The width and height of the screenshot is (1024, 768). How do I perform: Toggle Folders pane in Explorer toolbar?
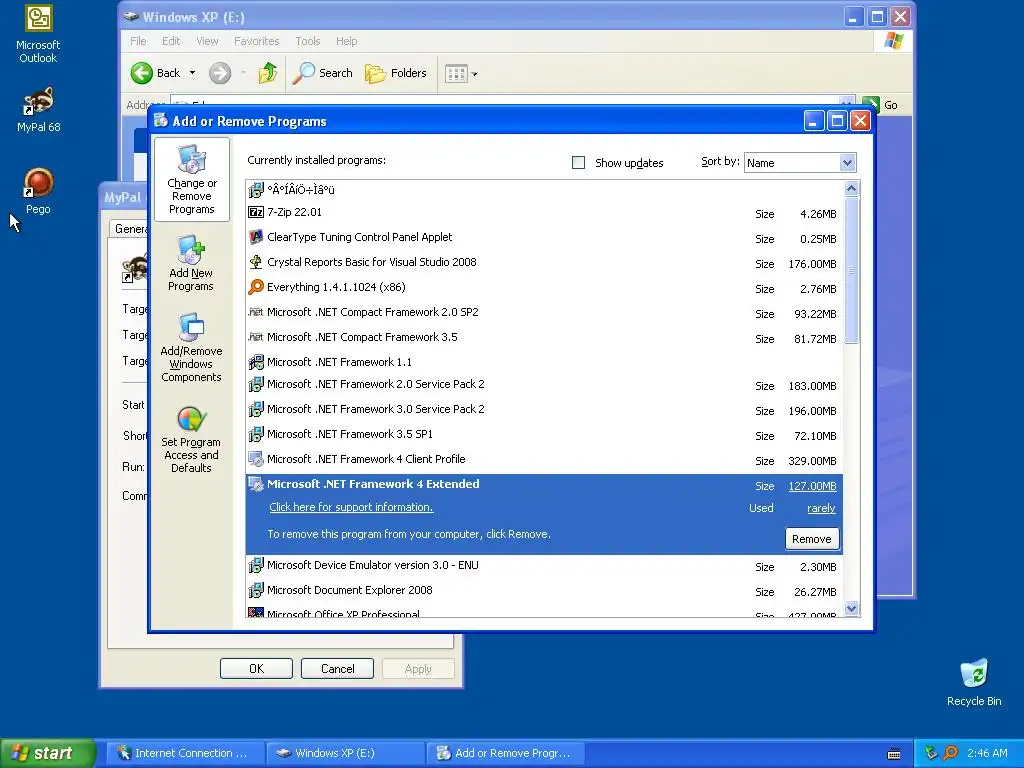(396, 73)
